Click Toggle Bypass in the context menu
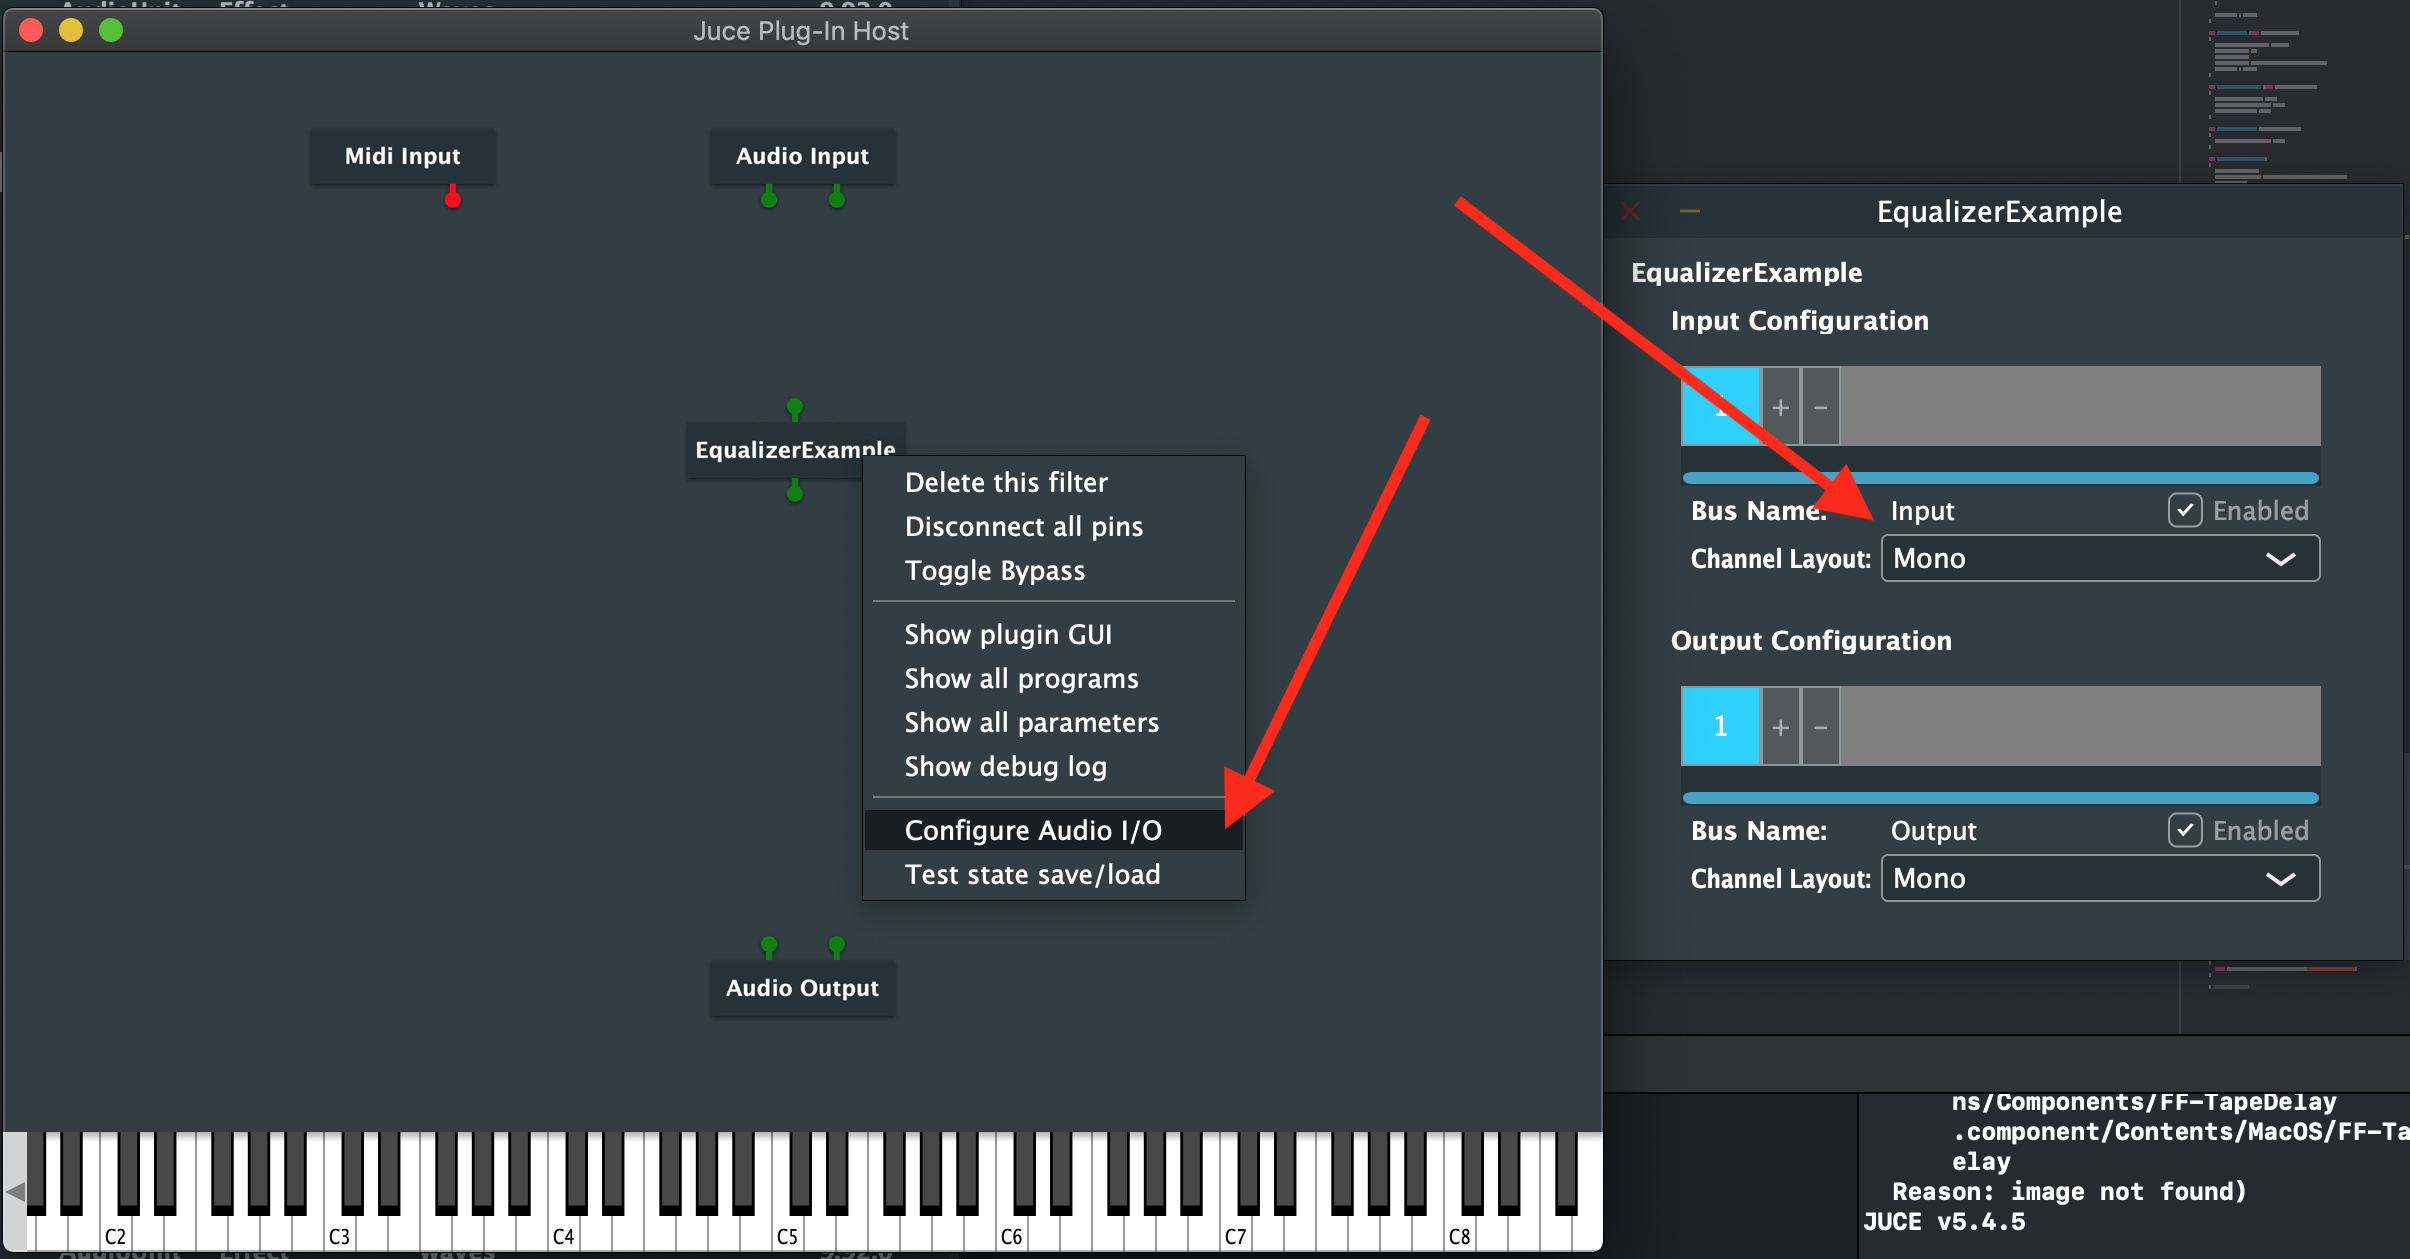 pos(994,570)
